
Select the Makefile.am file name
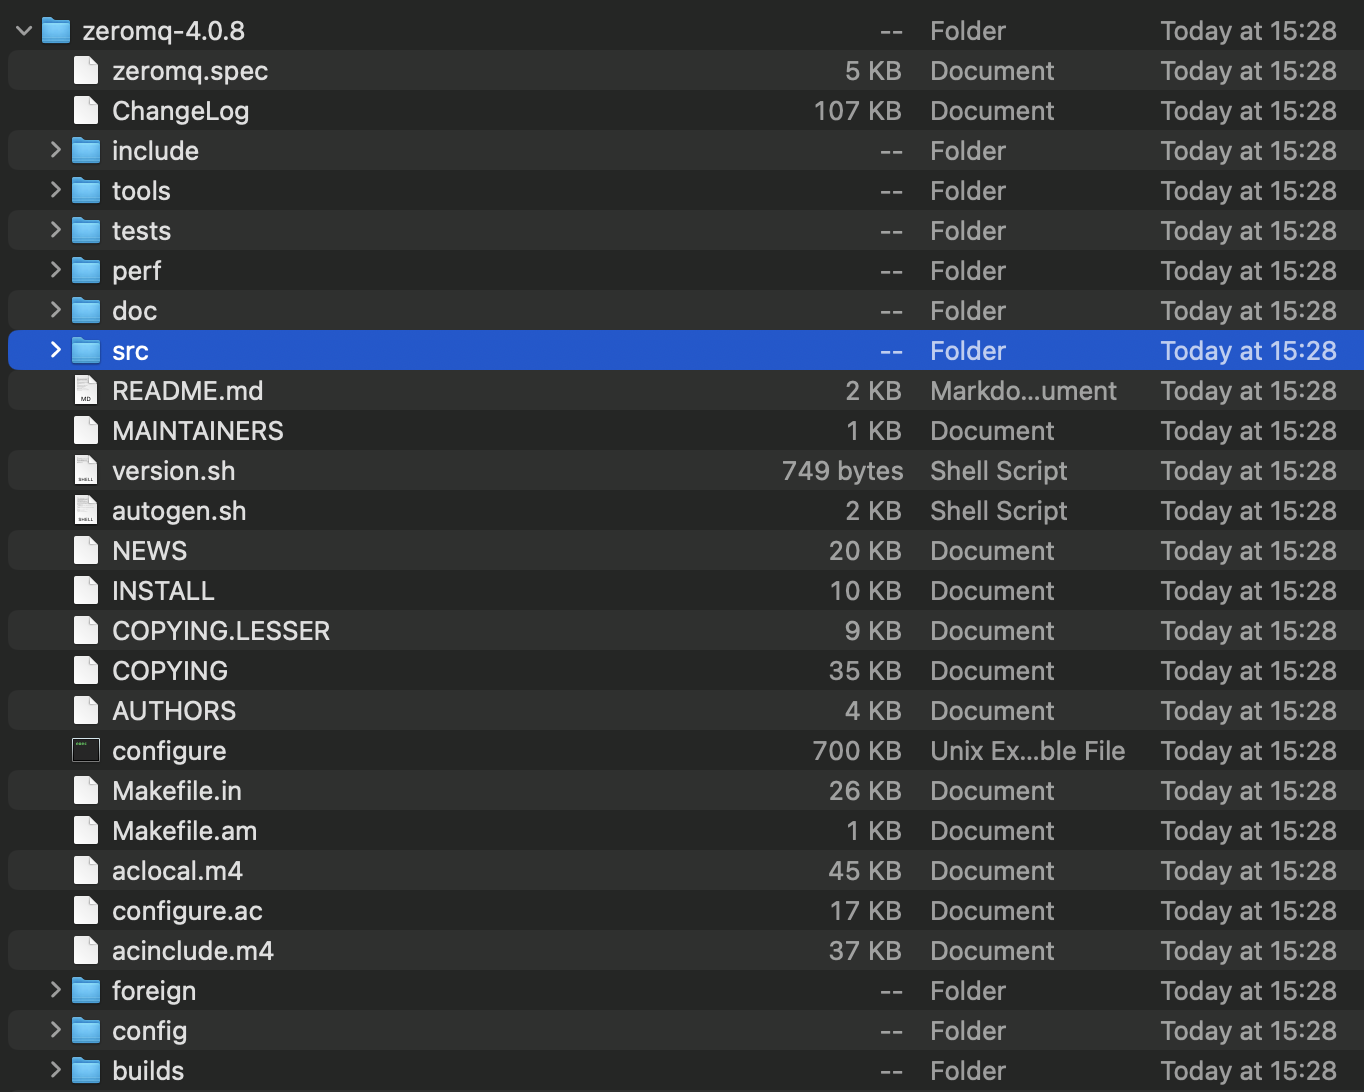tap(185, 831)
